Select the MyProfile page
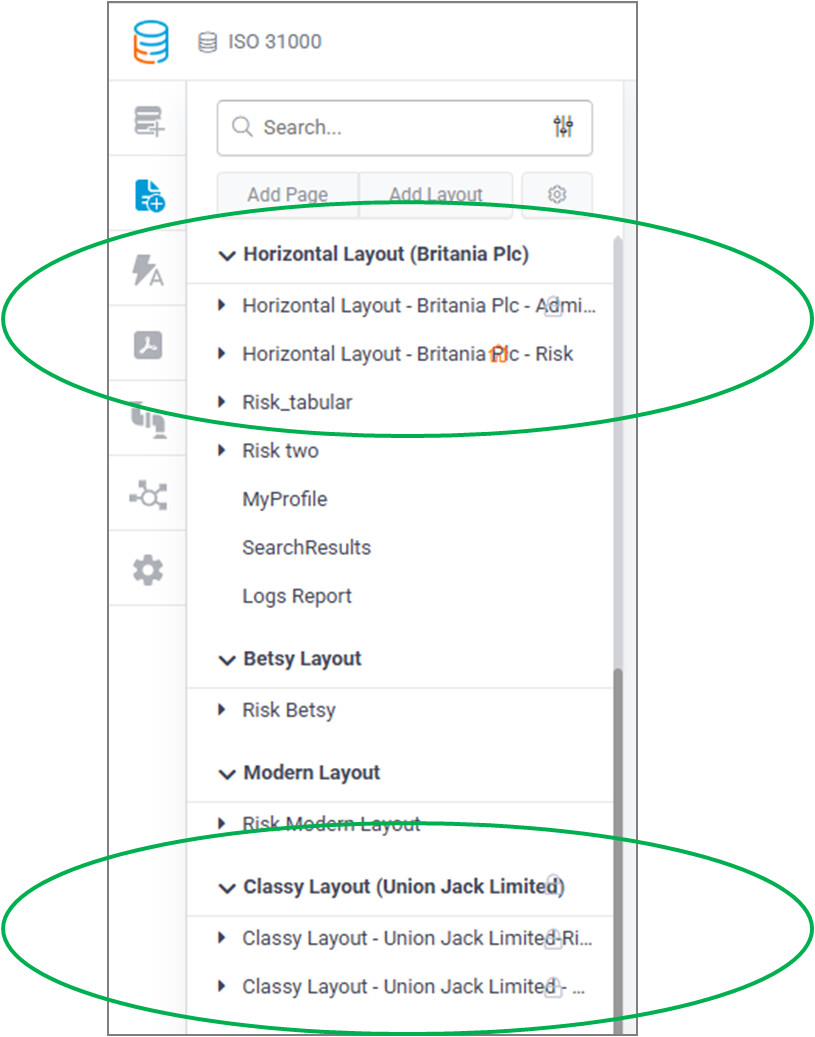 (x=284, y=499)
